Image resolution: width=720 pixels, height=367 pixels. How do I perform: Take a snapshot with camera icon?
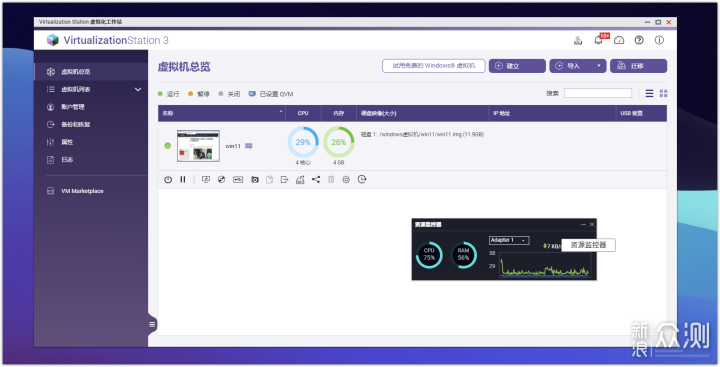255,180
